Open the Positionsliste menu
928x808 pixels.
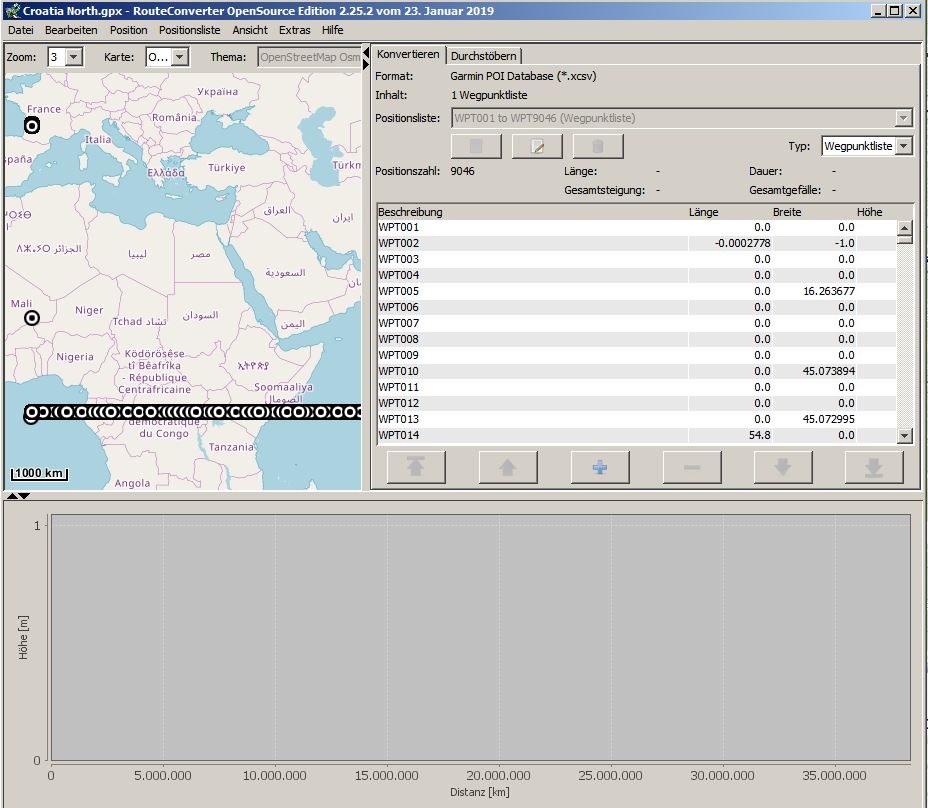[x=189, y=30]
